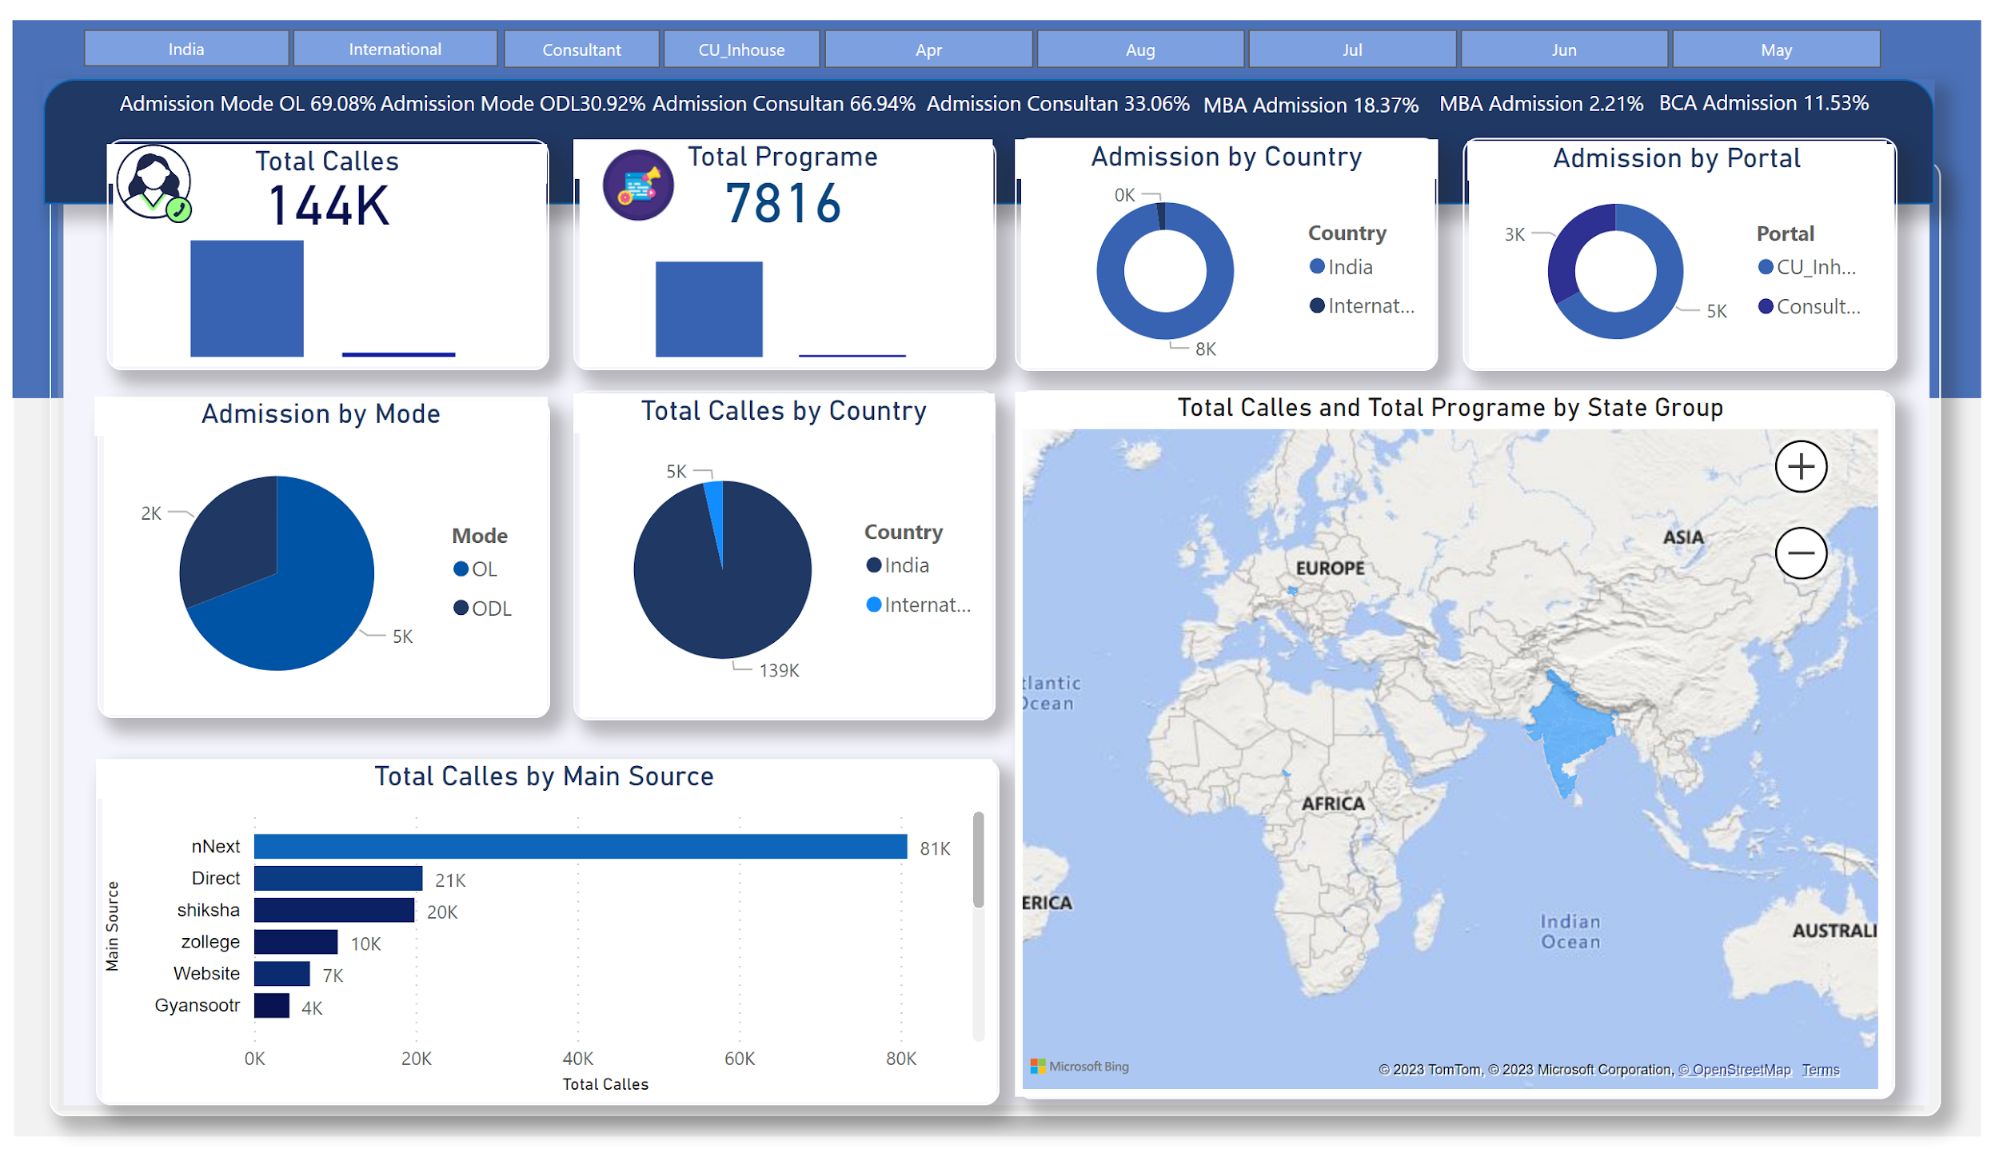Click Internat... legend swatch in Total Calles by Country
The image size is (1999, 1162).
pos(874,604)
